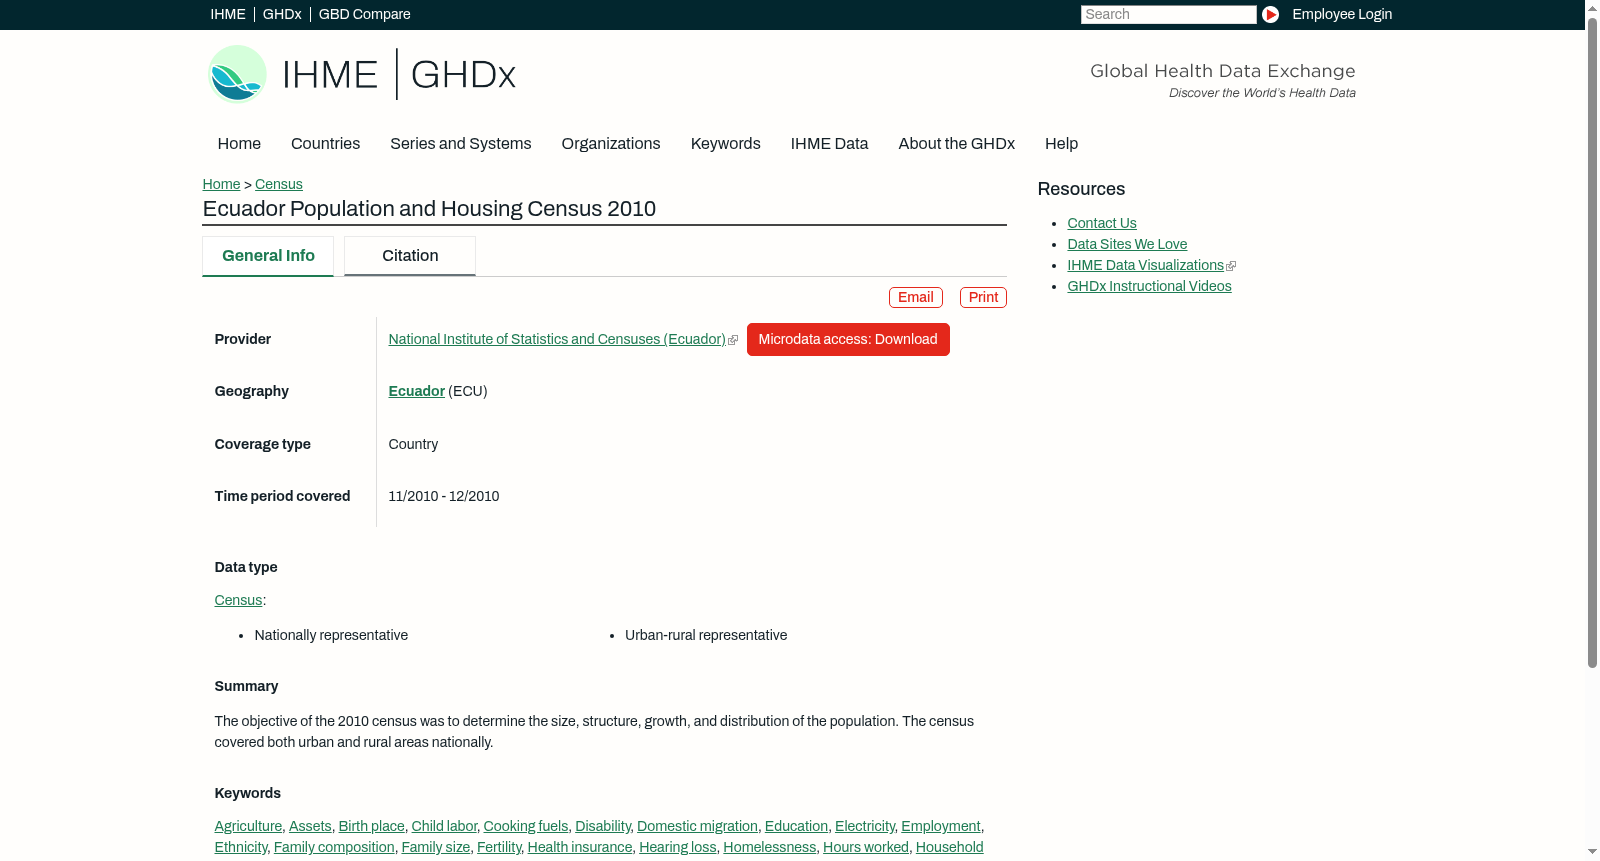Screen dimensions: 1600x861
Task: Click the Education keyword
Action: [x=796, y=826]
